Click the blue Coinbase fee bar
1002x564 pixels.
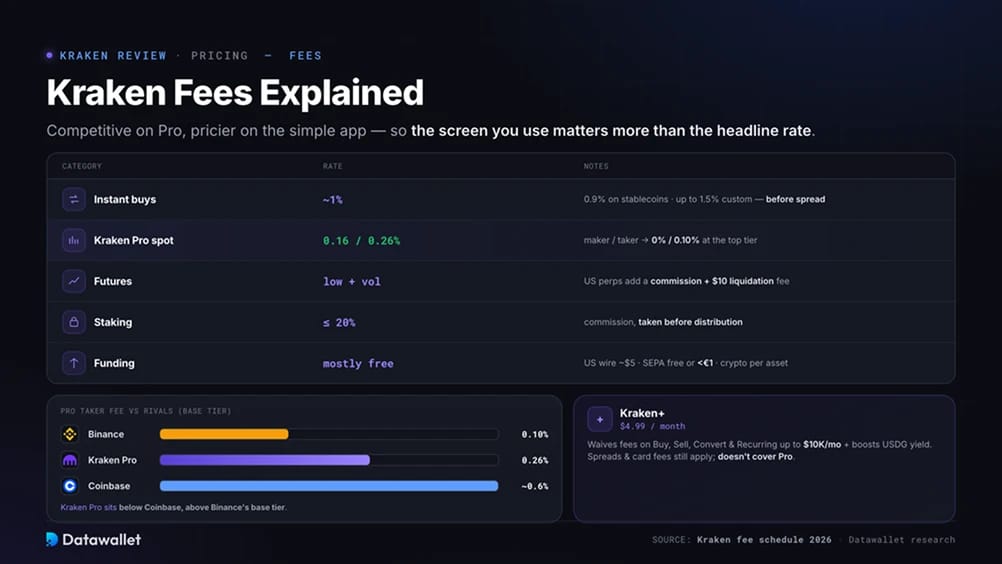click(328, 486)
